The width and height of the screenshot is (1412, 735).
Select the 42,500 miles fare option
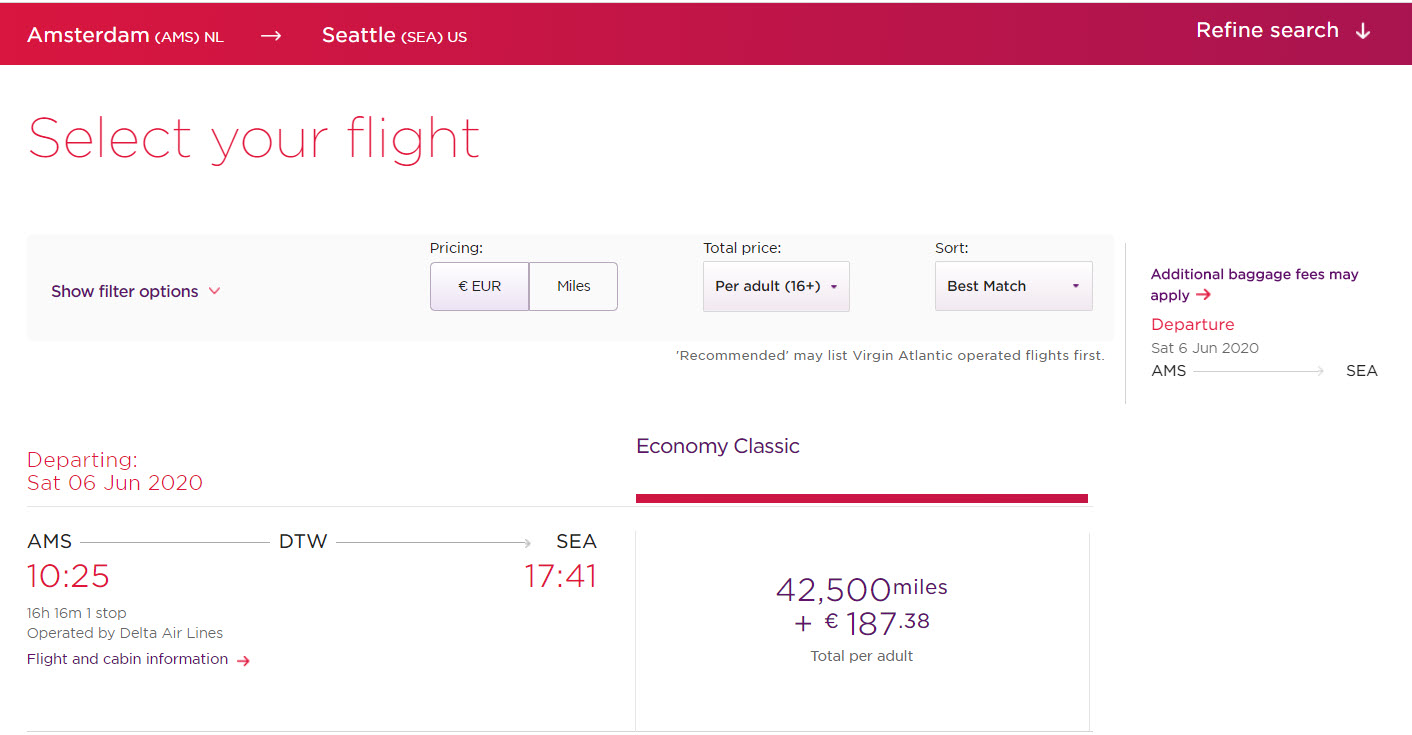861,613
